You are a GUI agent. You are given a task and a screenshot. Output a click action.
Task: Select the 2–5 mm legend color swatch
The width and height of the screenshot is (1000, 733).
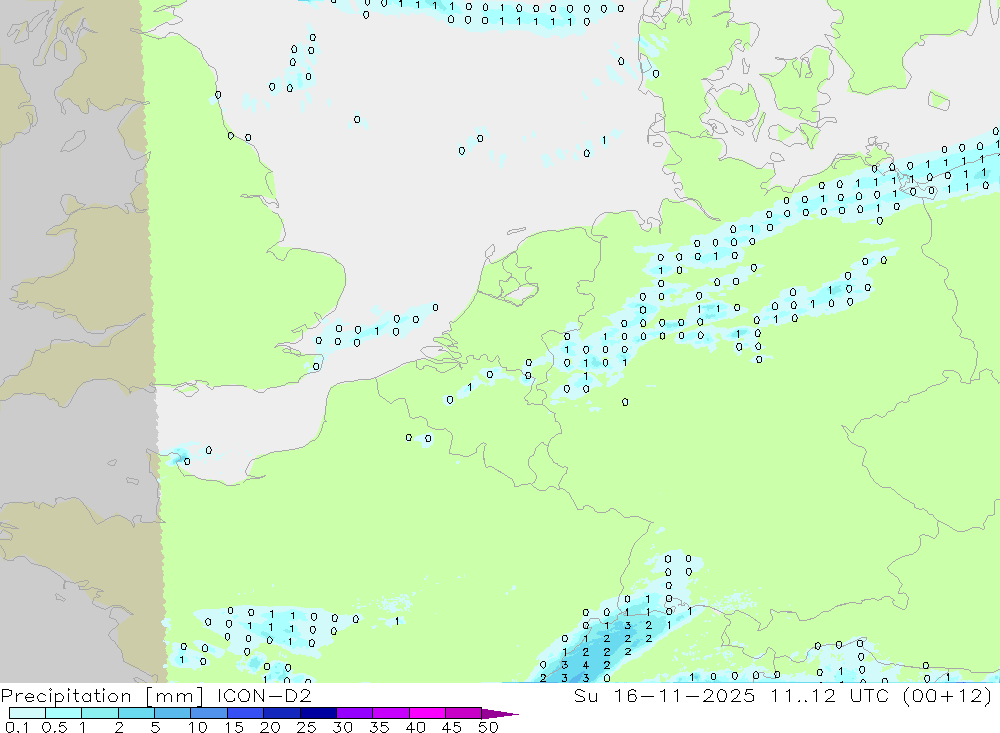coord(136,713)
